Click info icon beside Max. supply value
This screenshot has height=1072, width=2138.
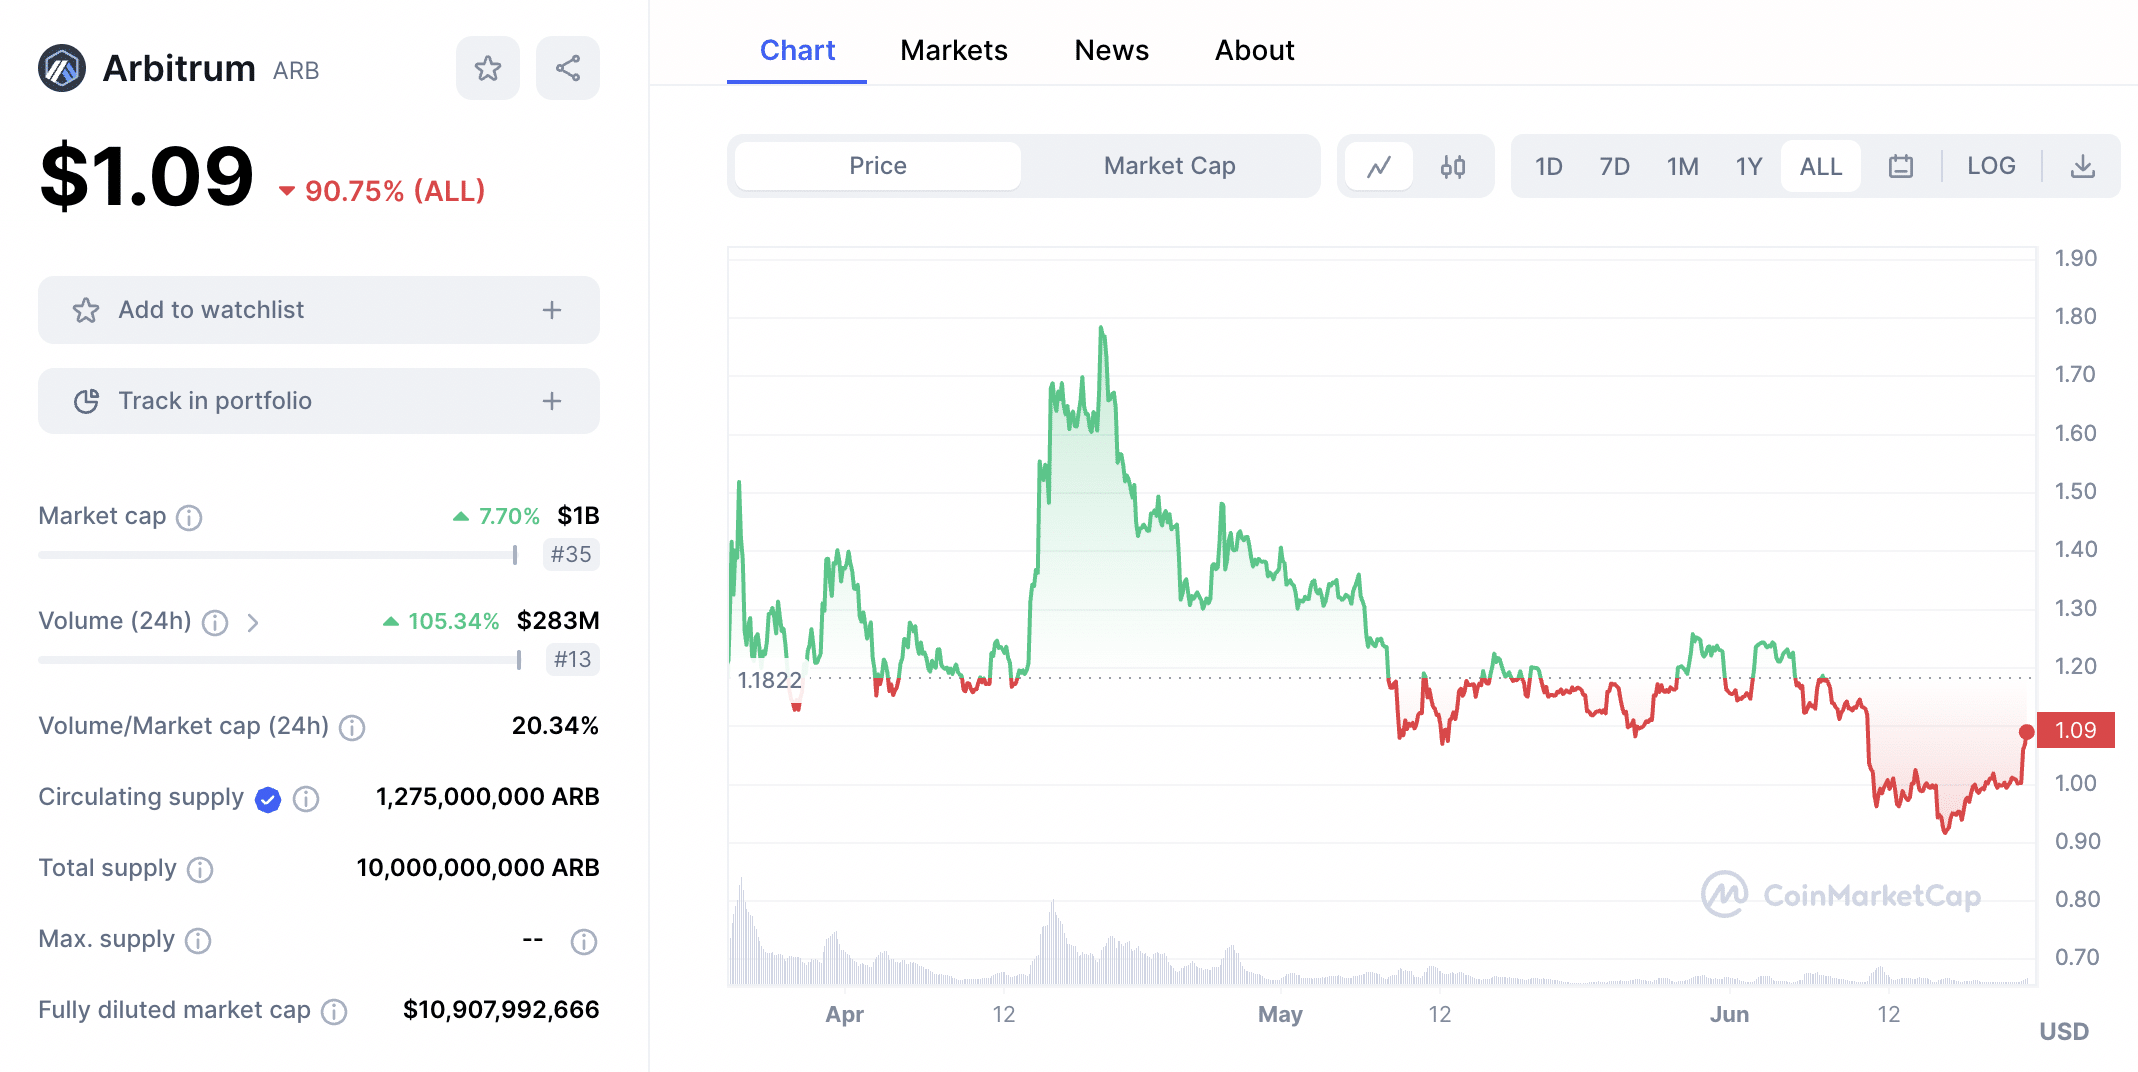pyautogui.click(x=584, y=942)
